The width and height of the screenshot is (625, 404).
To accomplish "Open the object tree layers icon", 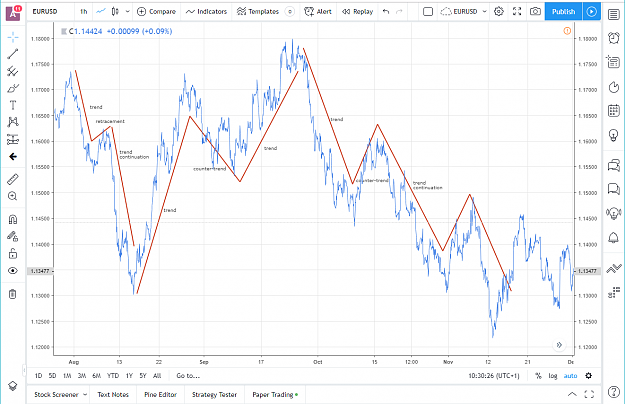I will coord(13,386).
